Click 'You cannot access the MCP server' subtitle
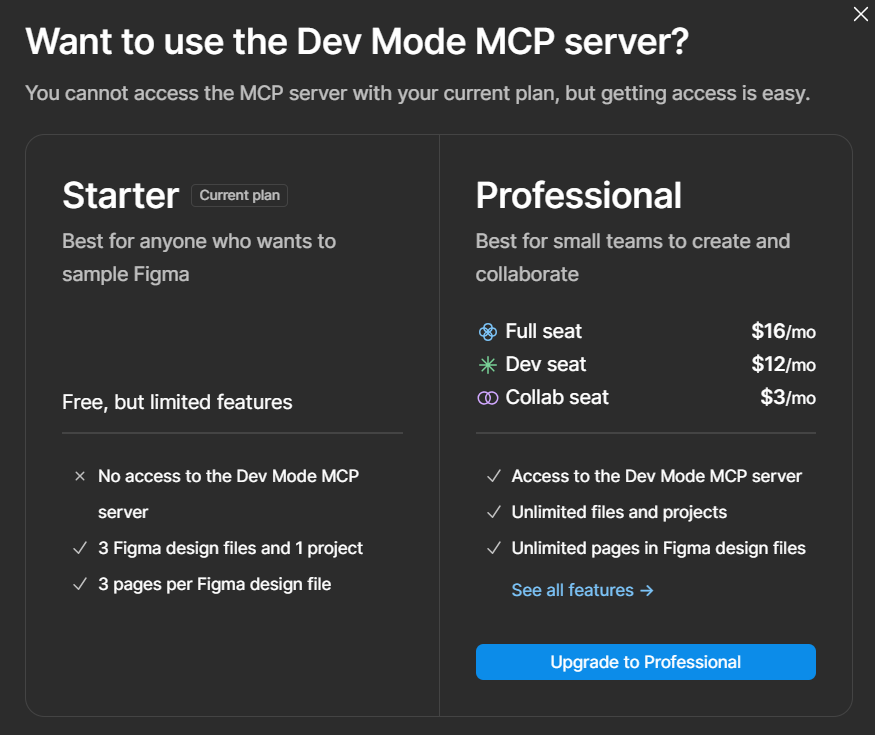875x735 pixels. point(417,93)
